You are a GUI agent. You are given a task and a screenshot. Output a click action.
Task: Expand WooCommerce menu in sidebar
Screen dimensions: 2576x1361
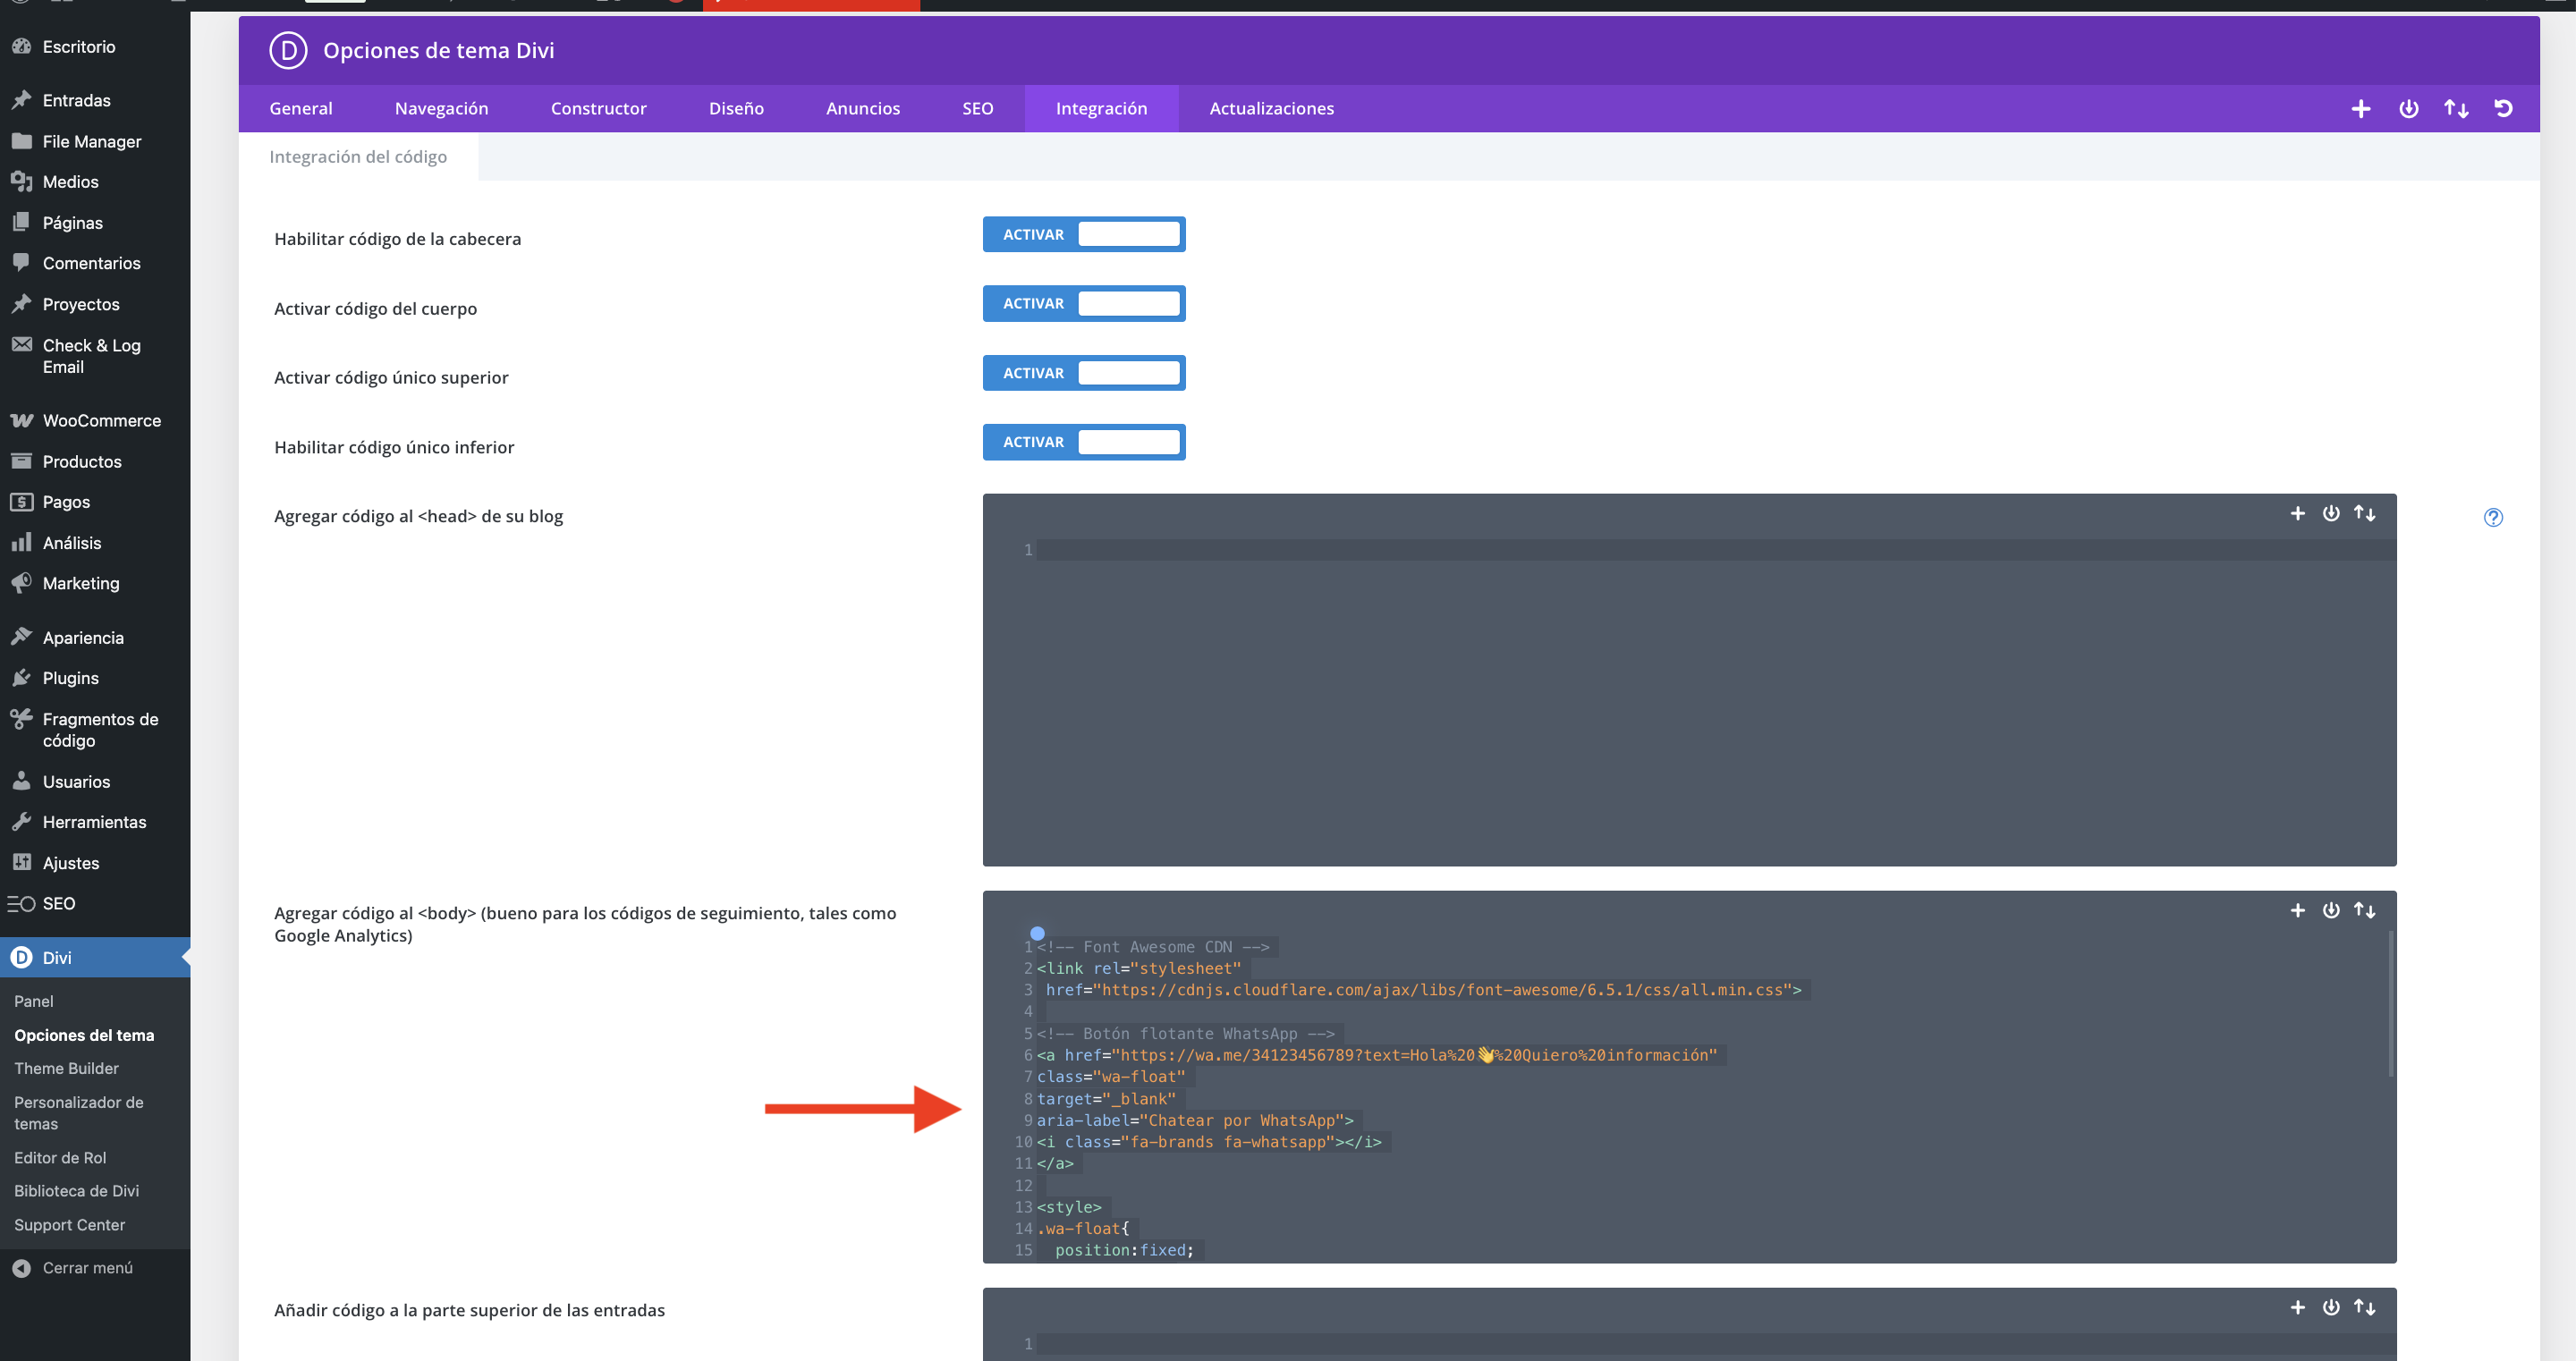tap(101, 420)
